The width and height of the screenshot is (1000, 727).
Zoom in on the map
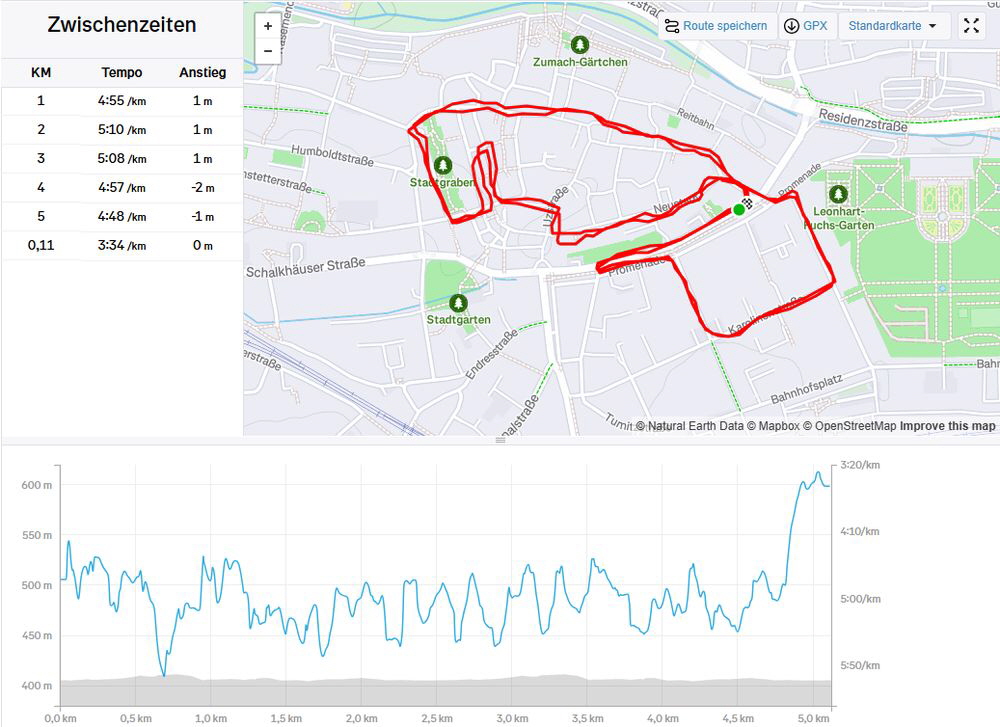[267, 27]
